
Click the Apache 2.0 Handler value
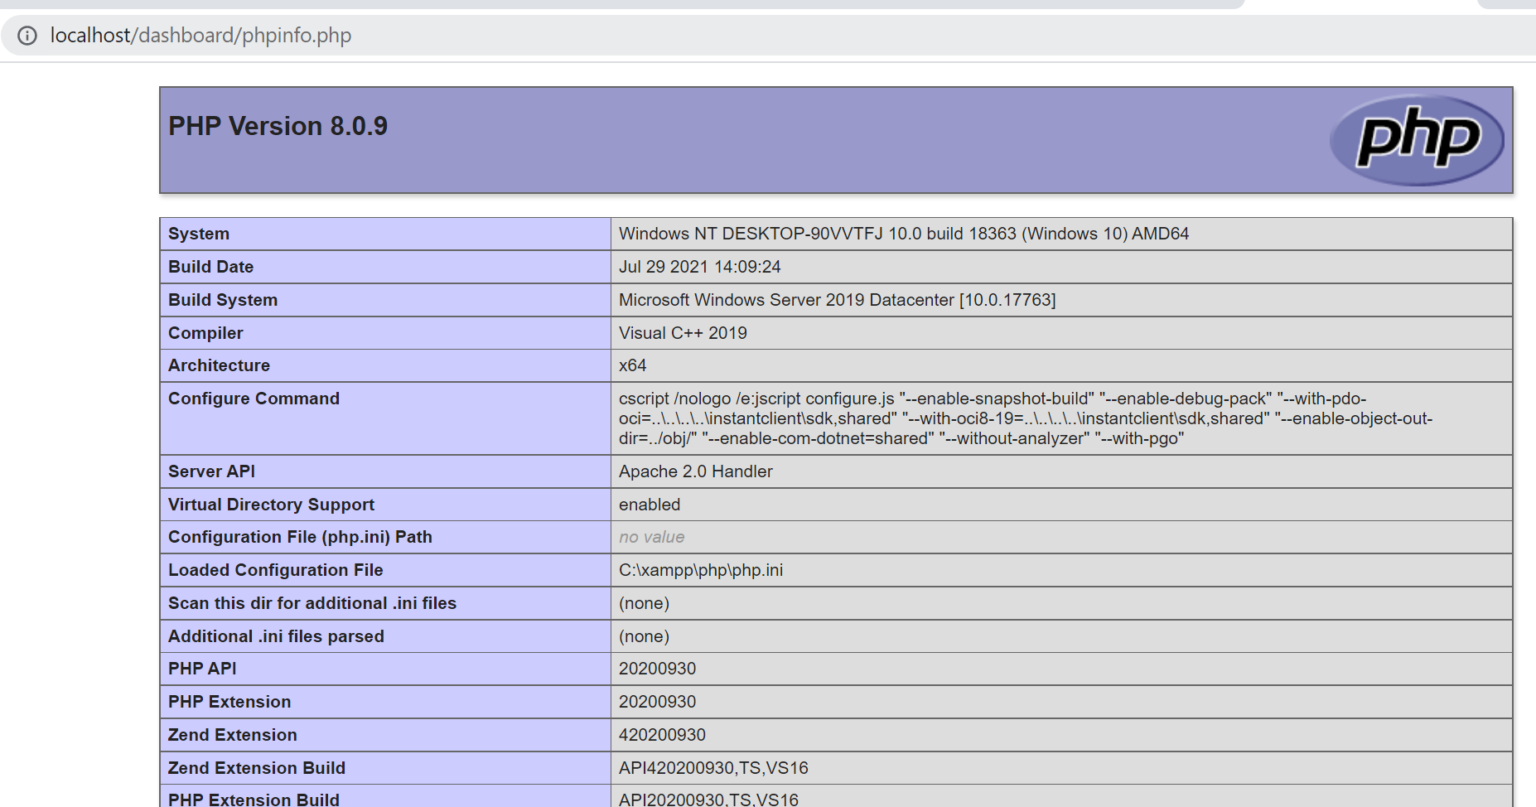[x=695, y=472]
